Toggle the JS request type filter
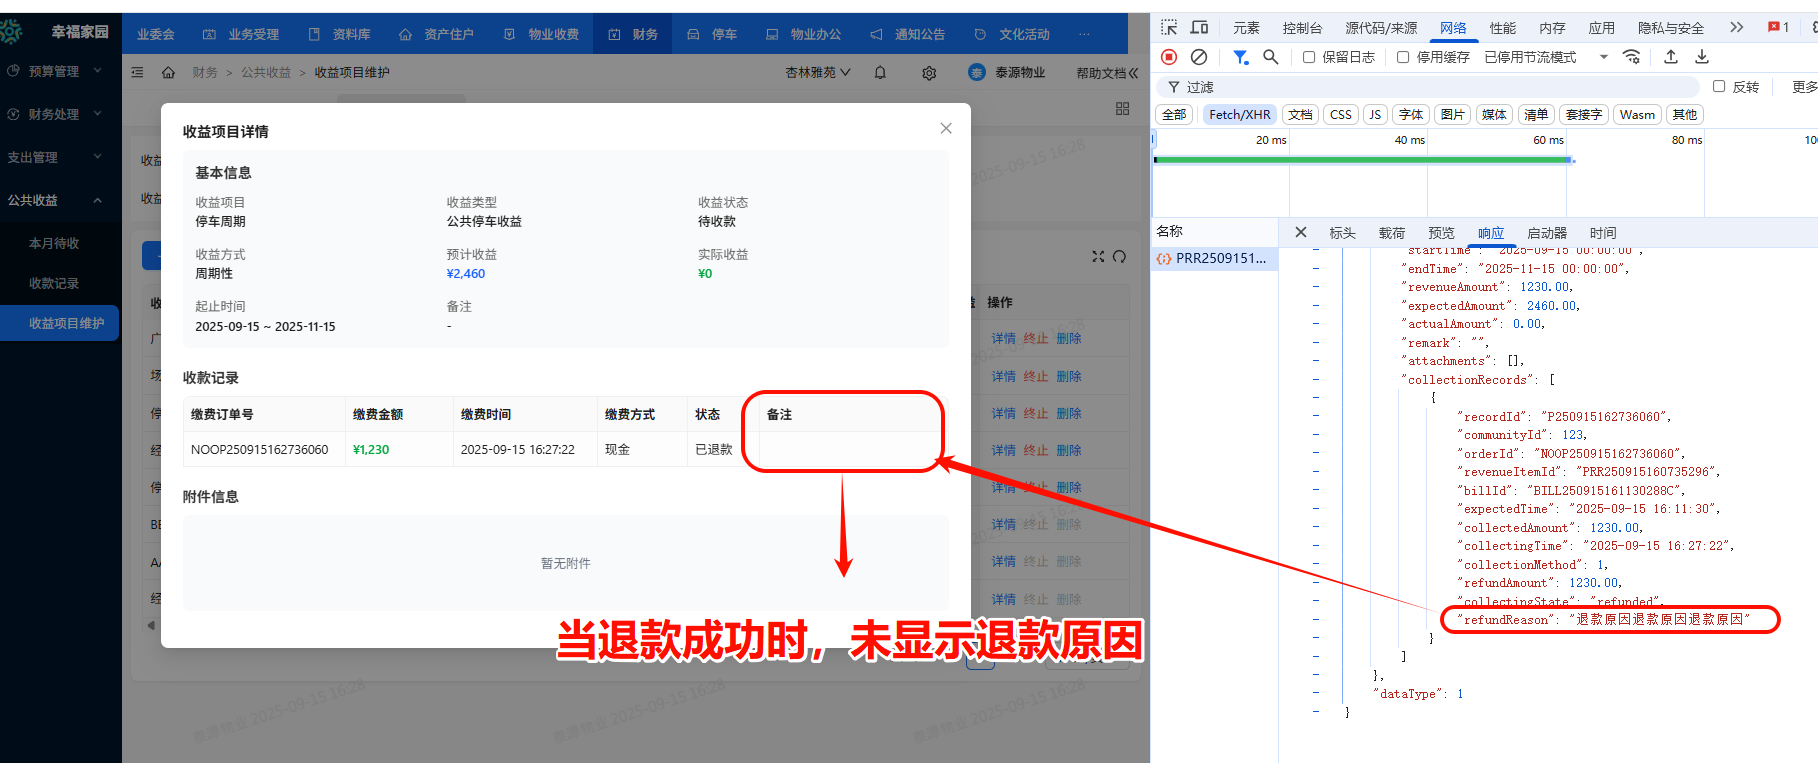1818x763 pixels. [1375, 114]
